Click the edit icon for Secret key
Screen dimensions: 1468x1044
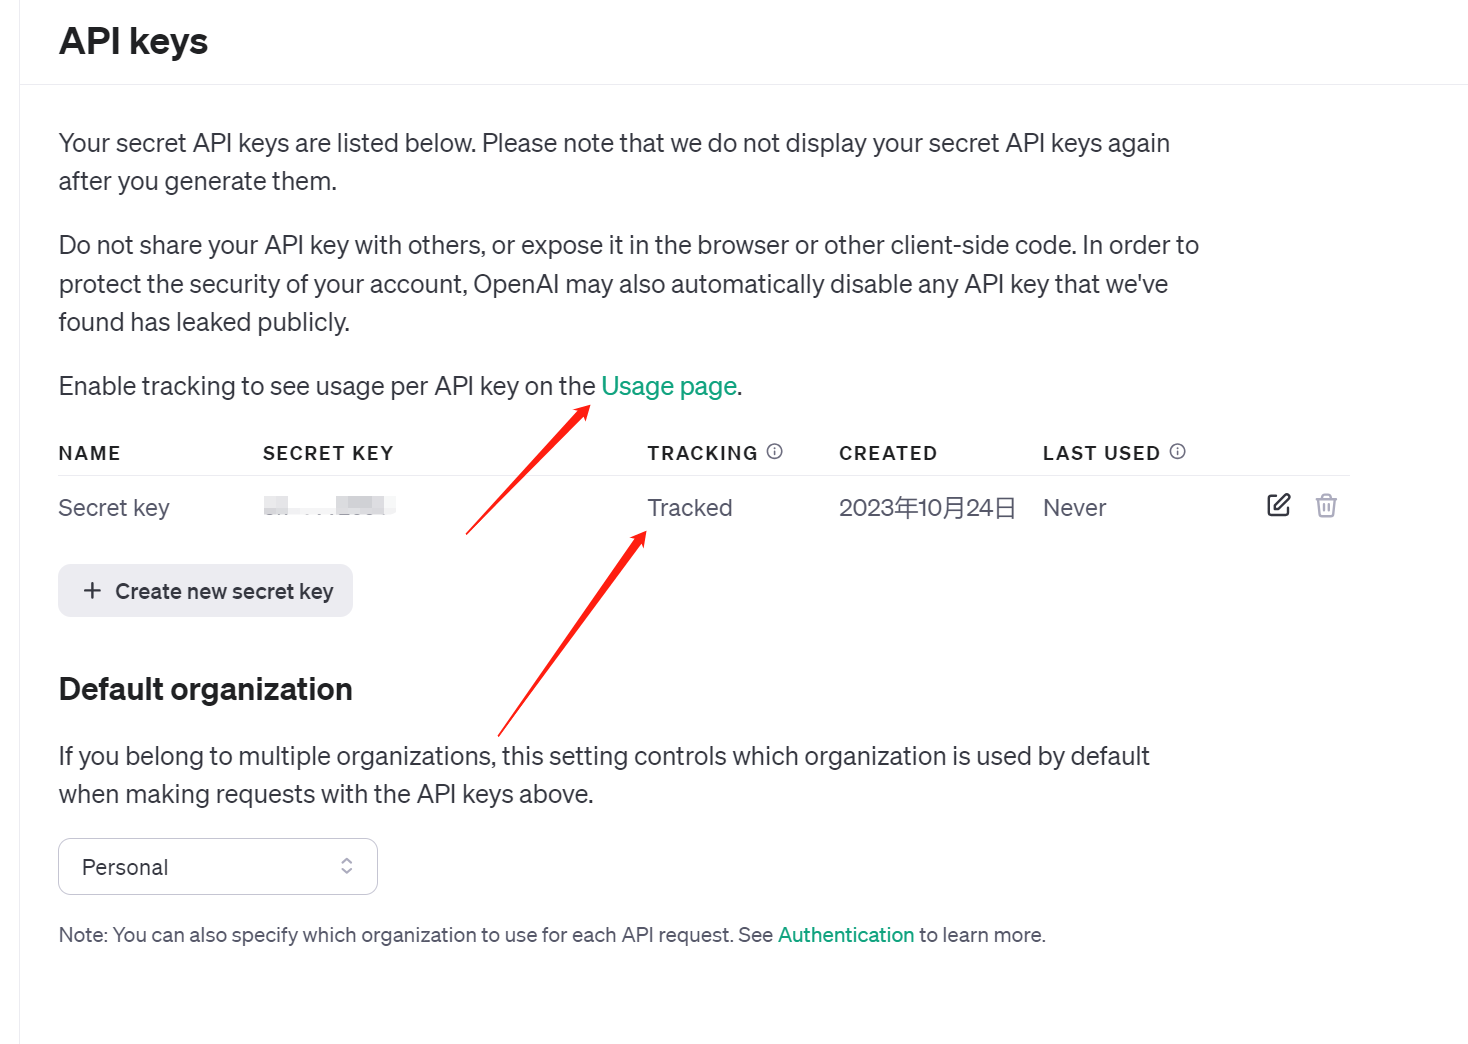[1278, 505]
